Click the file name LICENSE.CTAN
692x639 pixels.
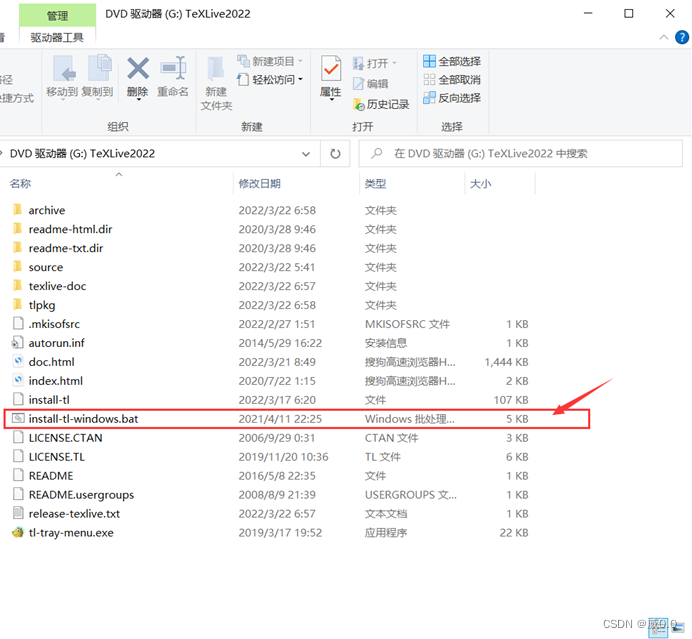(65, 438)
